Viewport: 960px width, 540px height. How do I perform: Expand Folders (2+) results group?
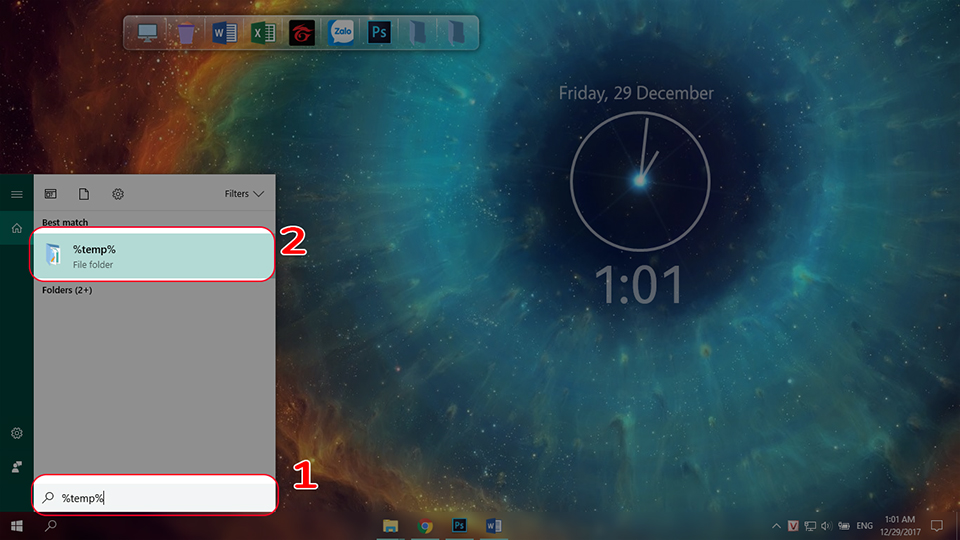tap(67, 290)
